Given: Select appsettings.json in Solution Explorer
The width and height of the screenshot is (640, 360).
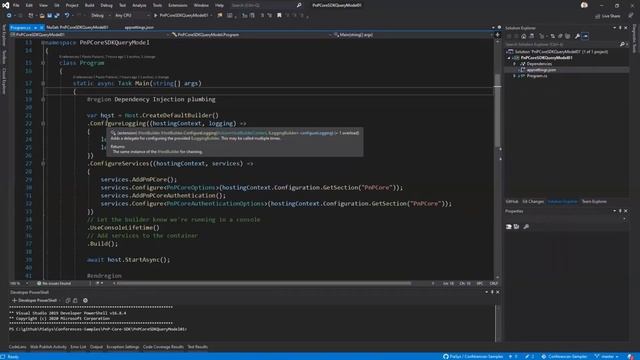Looking at the screenshot, I should click(541, 70).
